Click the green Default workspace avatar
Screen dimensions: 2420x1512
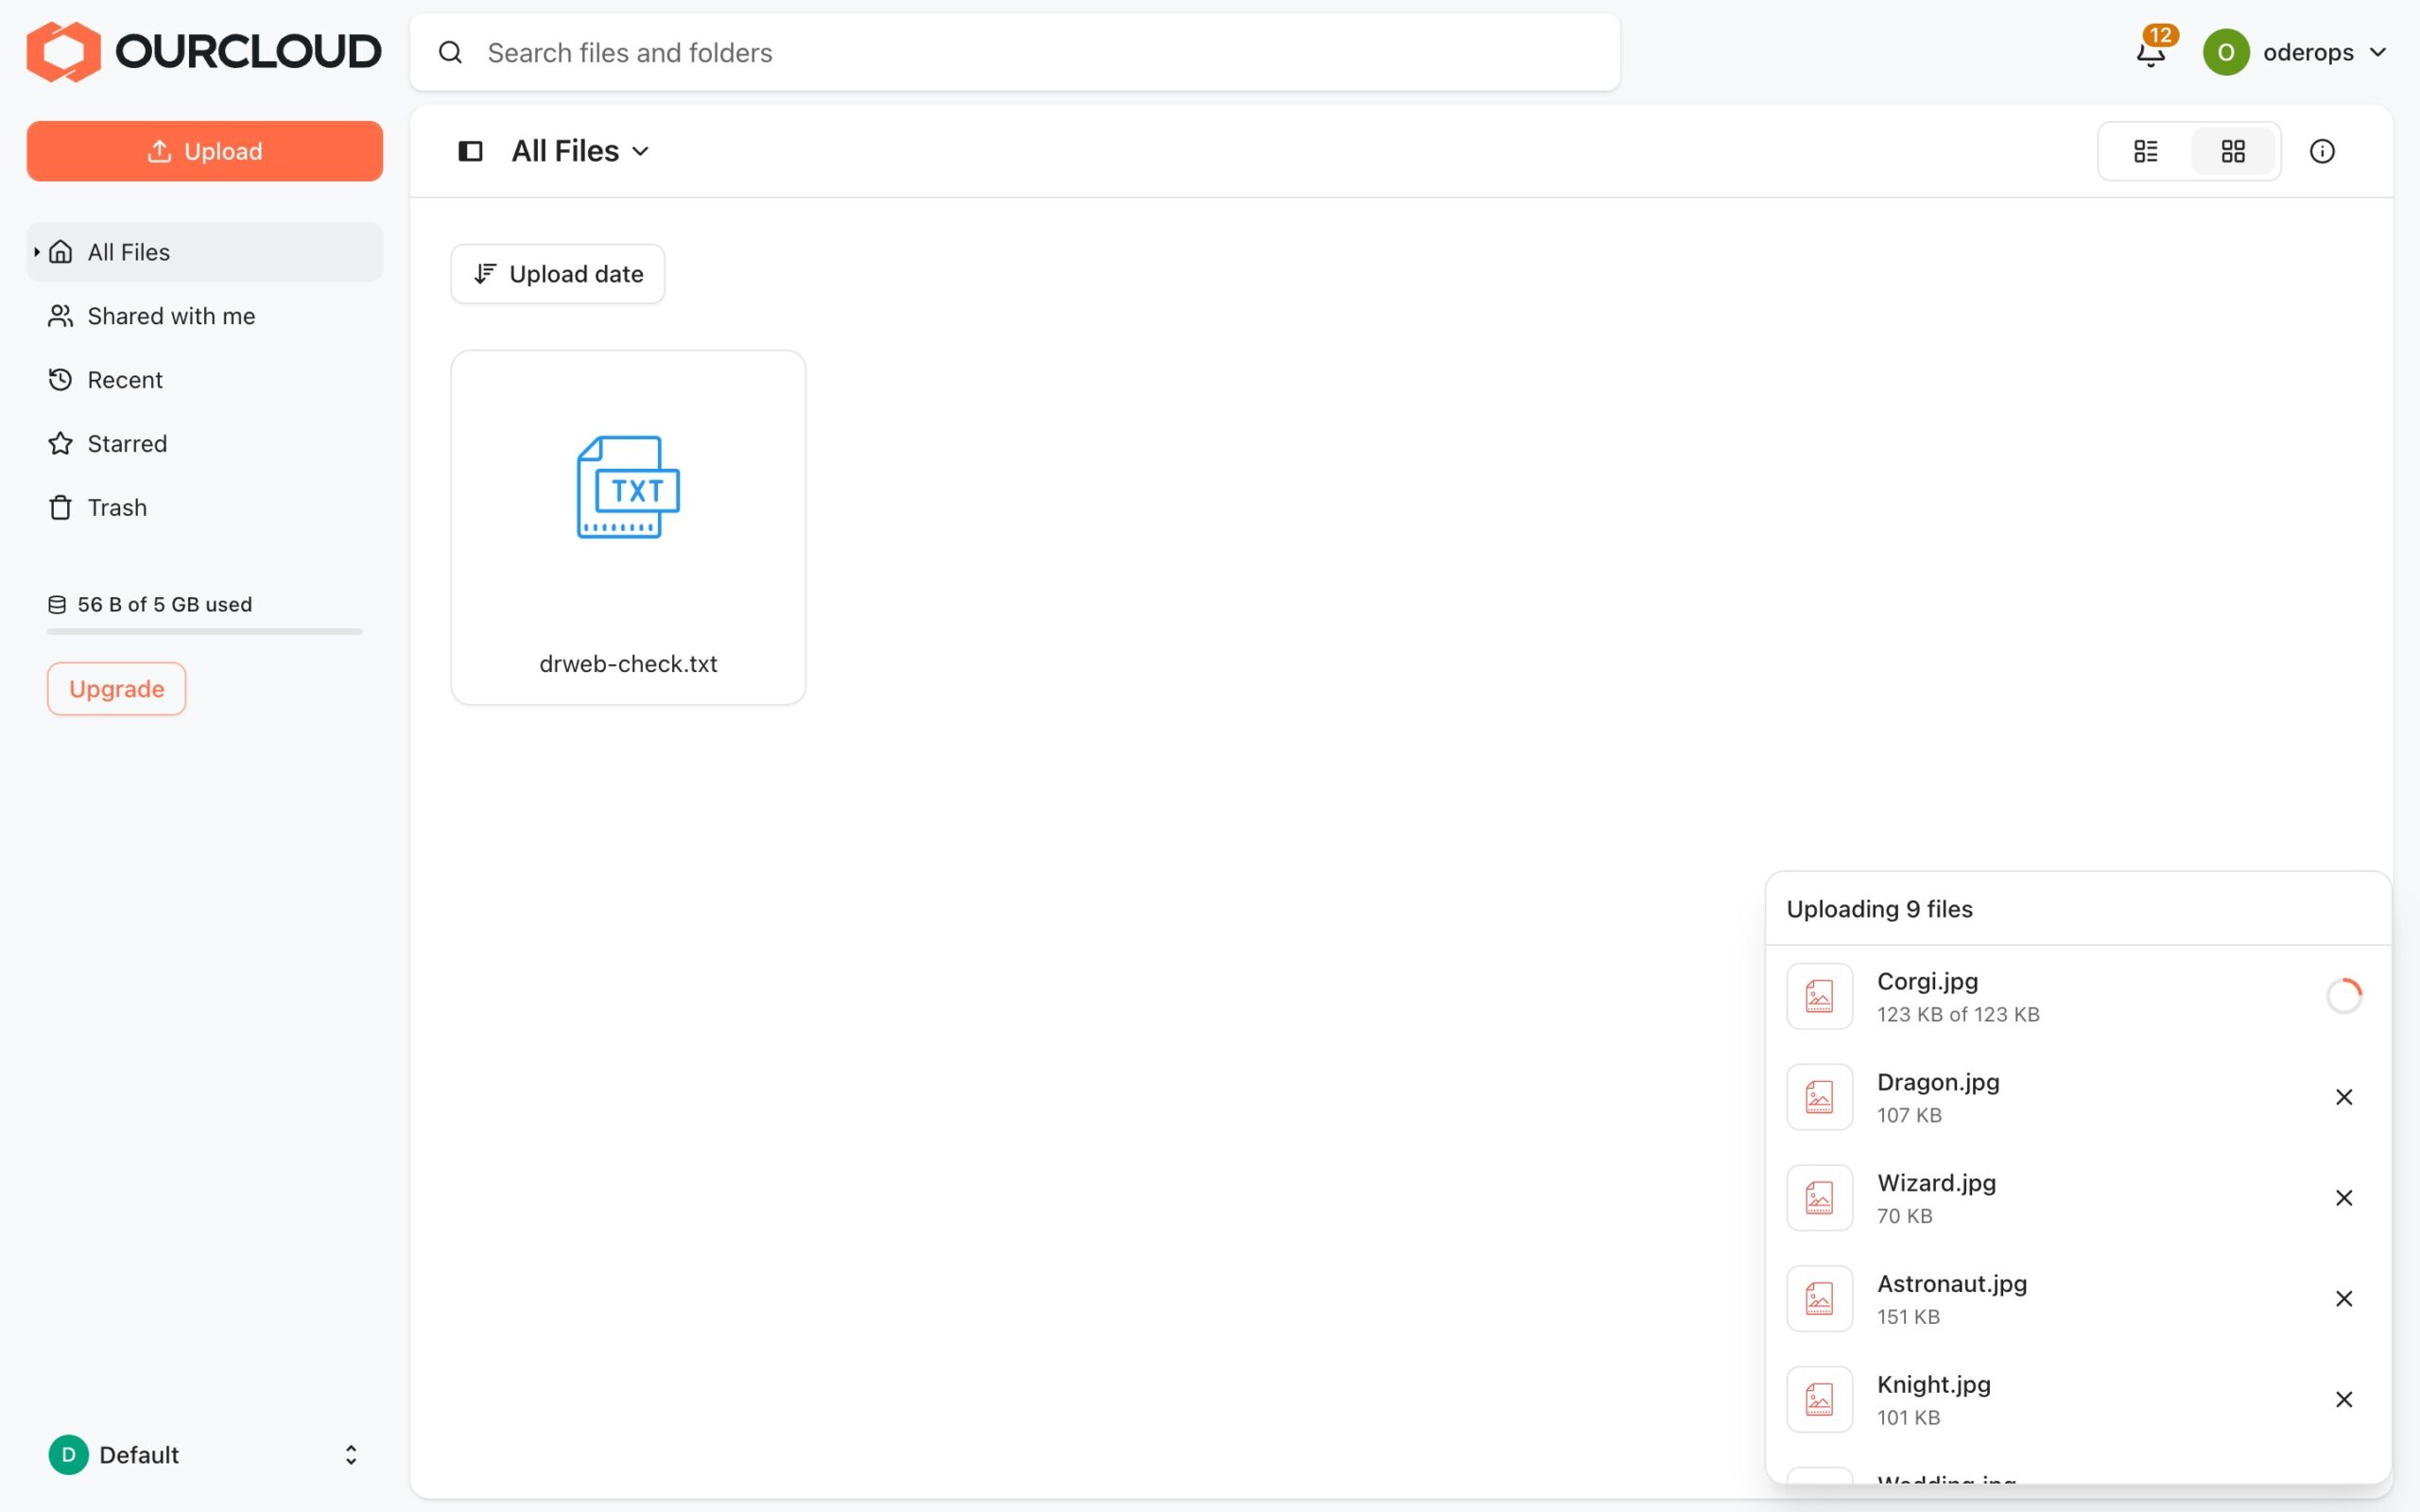tap(68, 1454)
